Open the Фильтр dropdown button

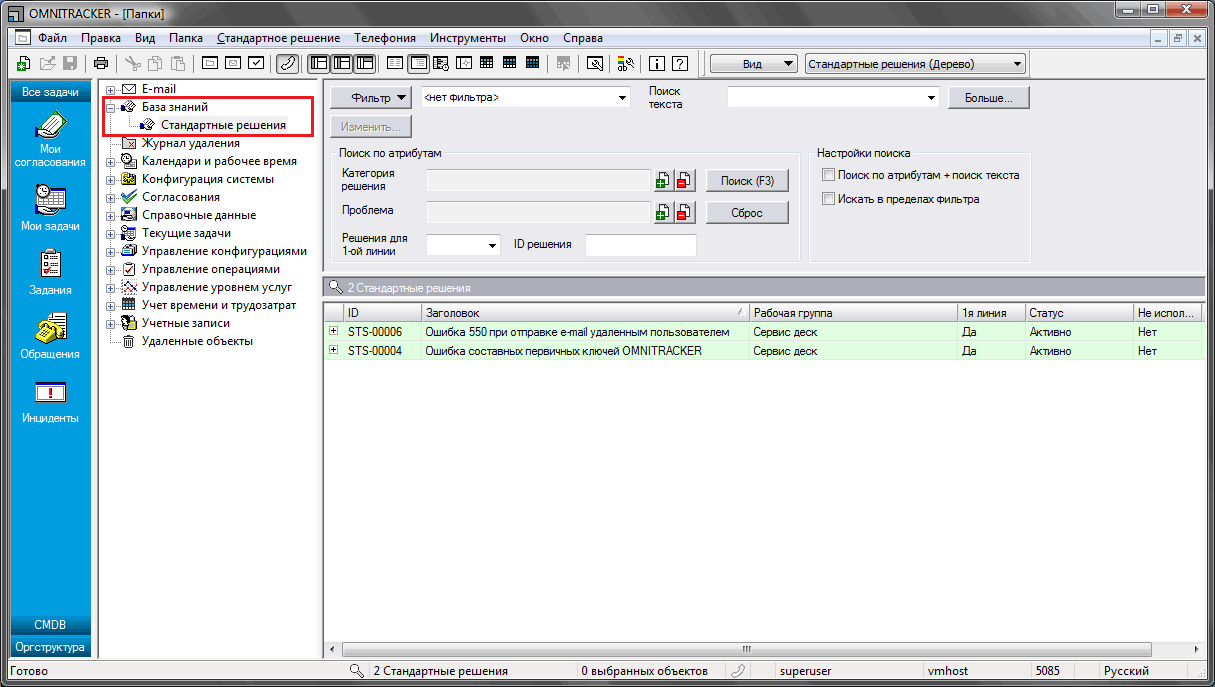tap(371, 97)
